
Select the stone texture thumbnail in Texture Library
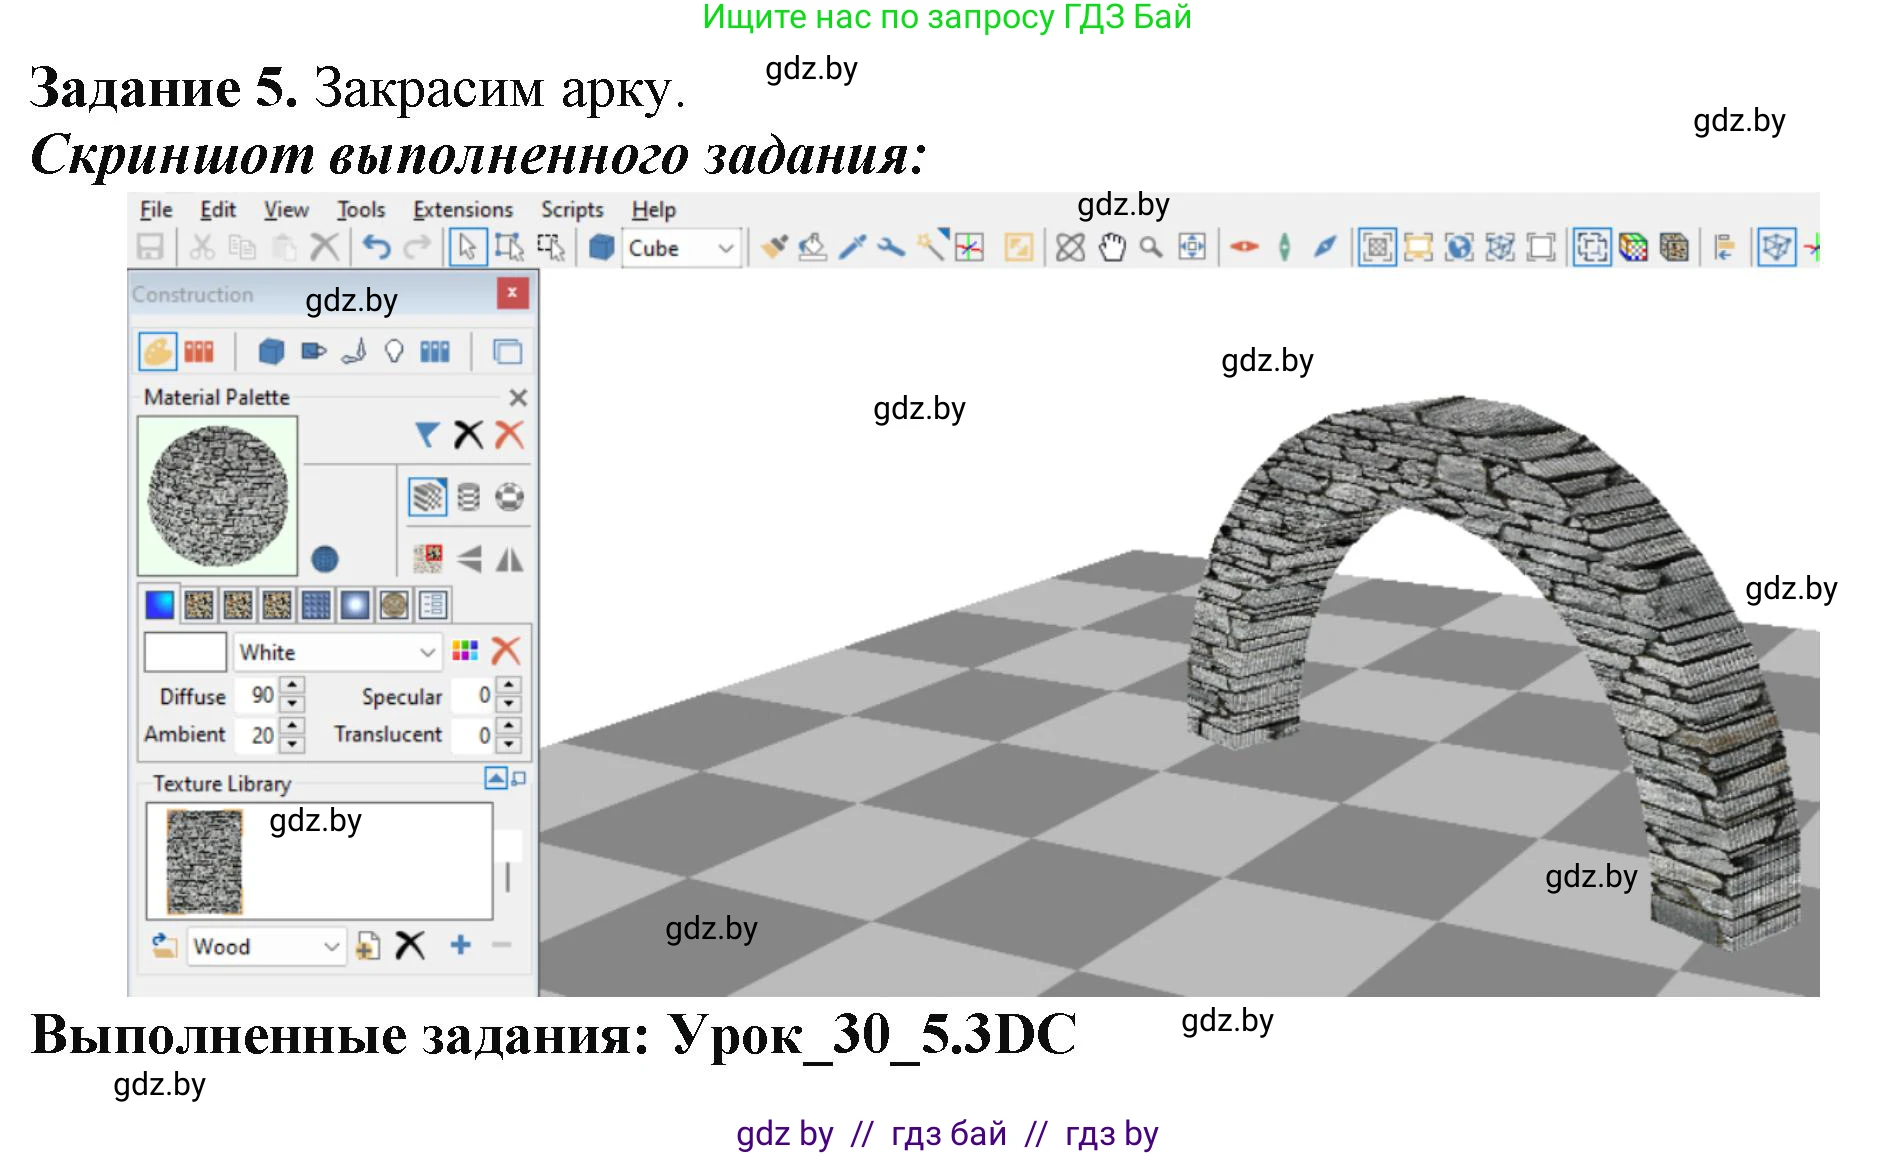click(x=204, y=861)
